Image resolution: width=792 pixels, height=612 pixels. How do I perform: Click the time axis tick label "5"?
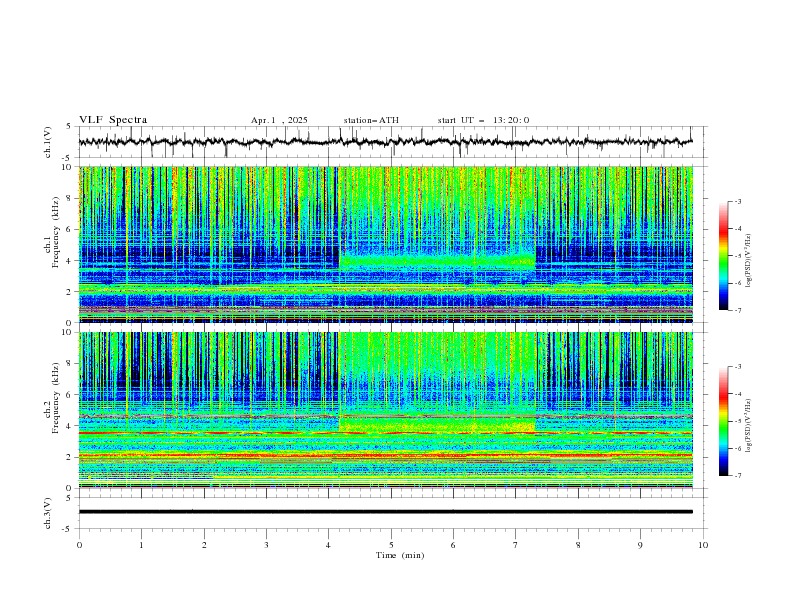391,545
